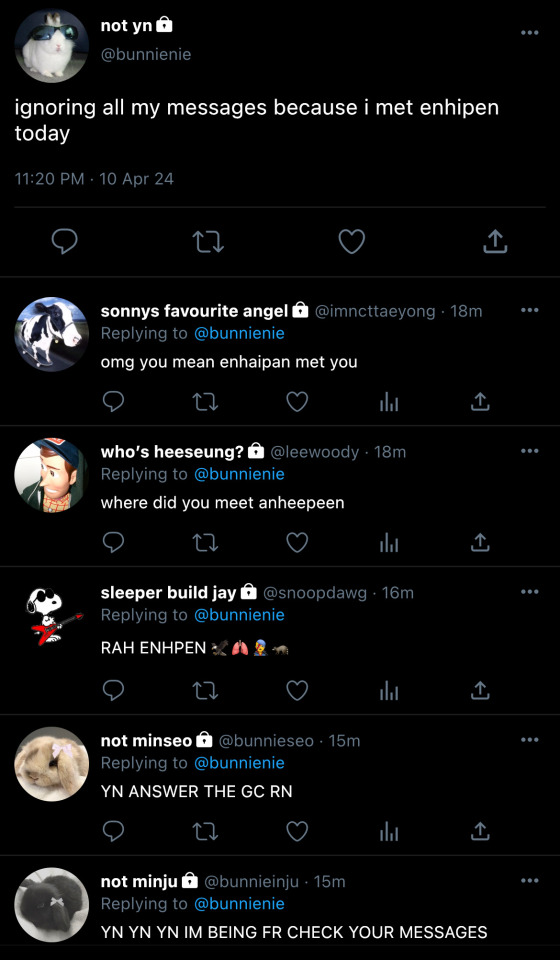Retweet the "where did you meet anheepeen" reply

tap(205, 542)
